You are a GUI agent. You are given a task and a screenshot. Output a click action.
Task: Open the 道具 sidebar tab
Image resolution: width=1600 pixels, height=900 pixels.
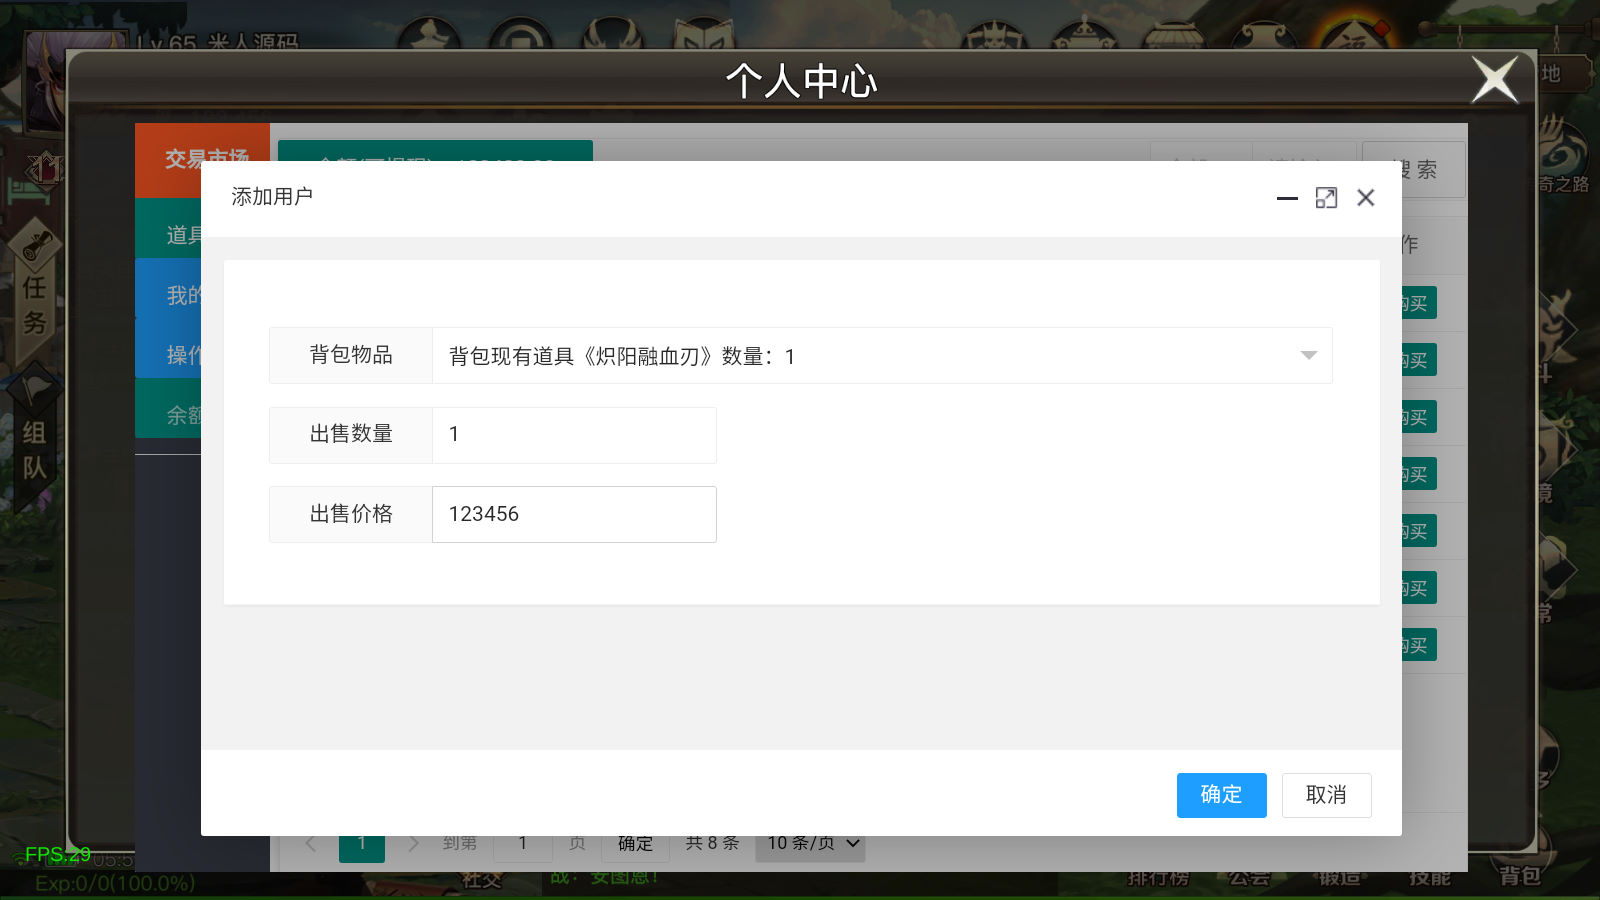(x=168, y=235)
